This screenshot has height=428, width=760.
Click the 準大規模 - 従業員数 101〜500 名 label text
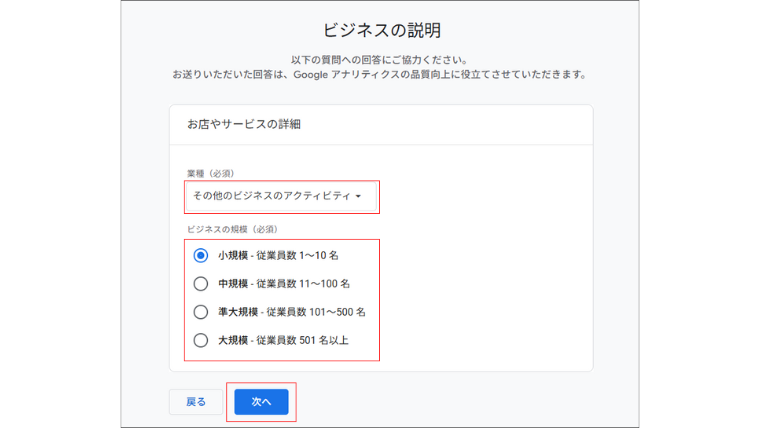point(292,312)
